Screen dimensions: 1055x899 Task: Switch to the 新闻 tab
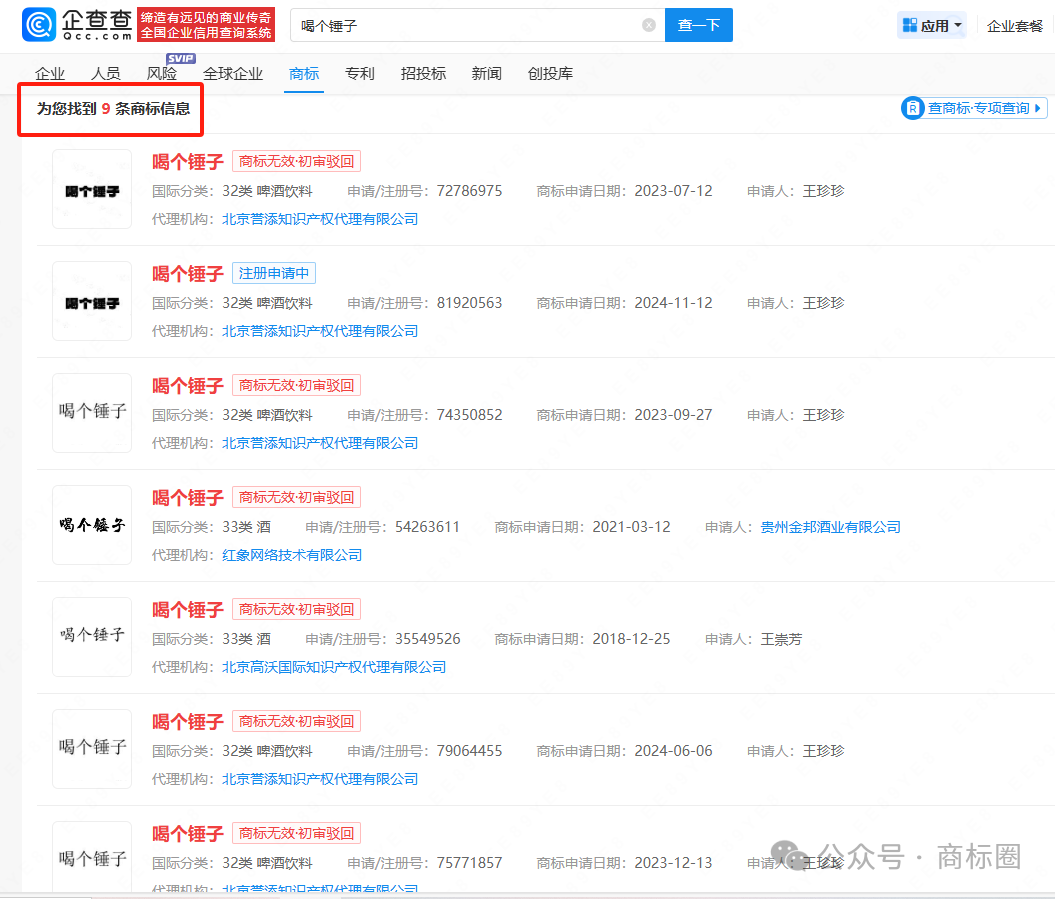[x=486, y=73]
